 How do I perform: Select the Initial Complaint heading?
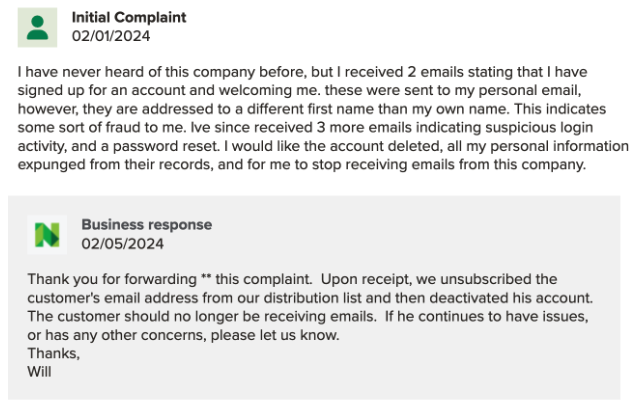[x=129, y=18]
